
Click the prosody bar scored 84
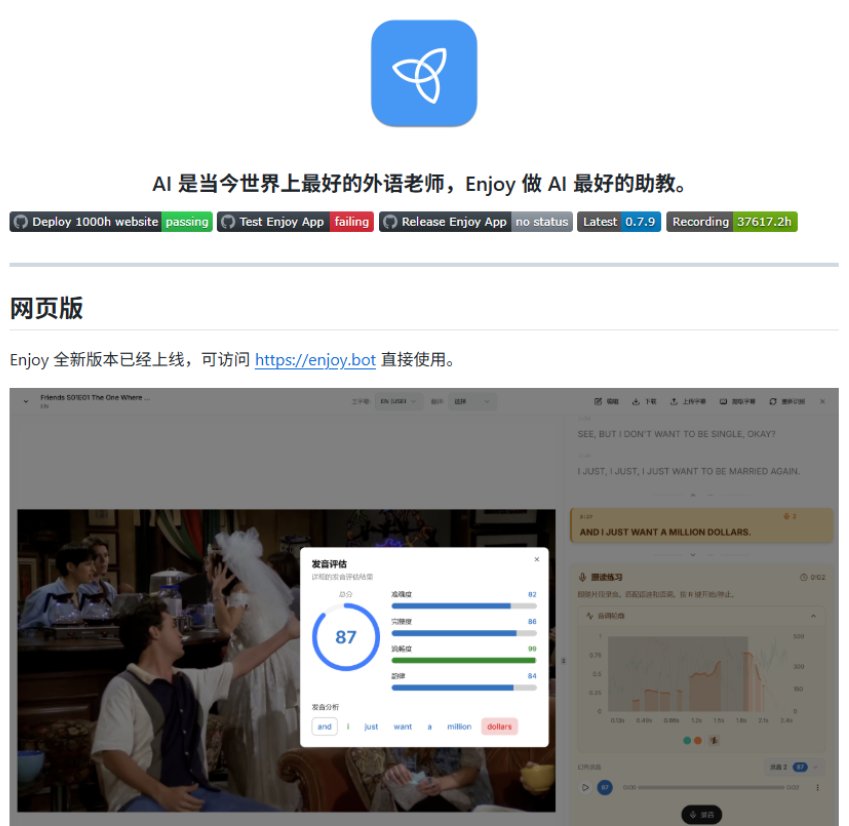[464, 687]
